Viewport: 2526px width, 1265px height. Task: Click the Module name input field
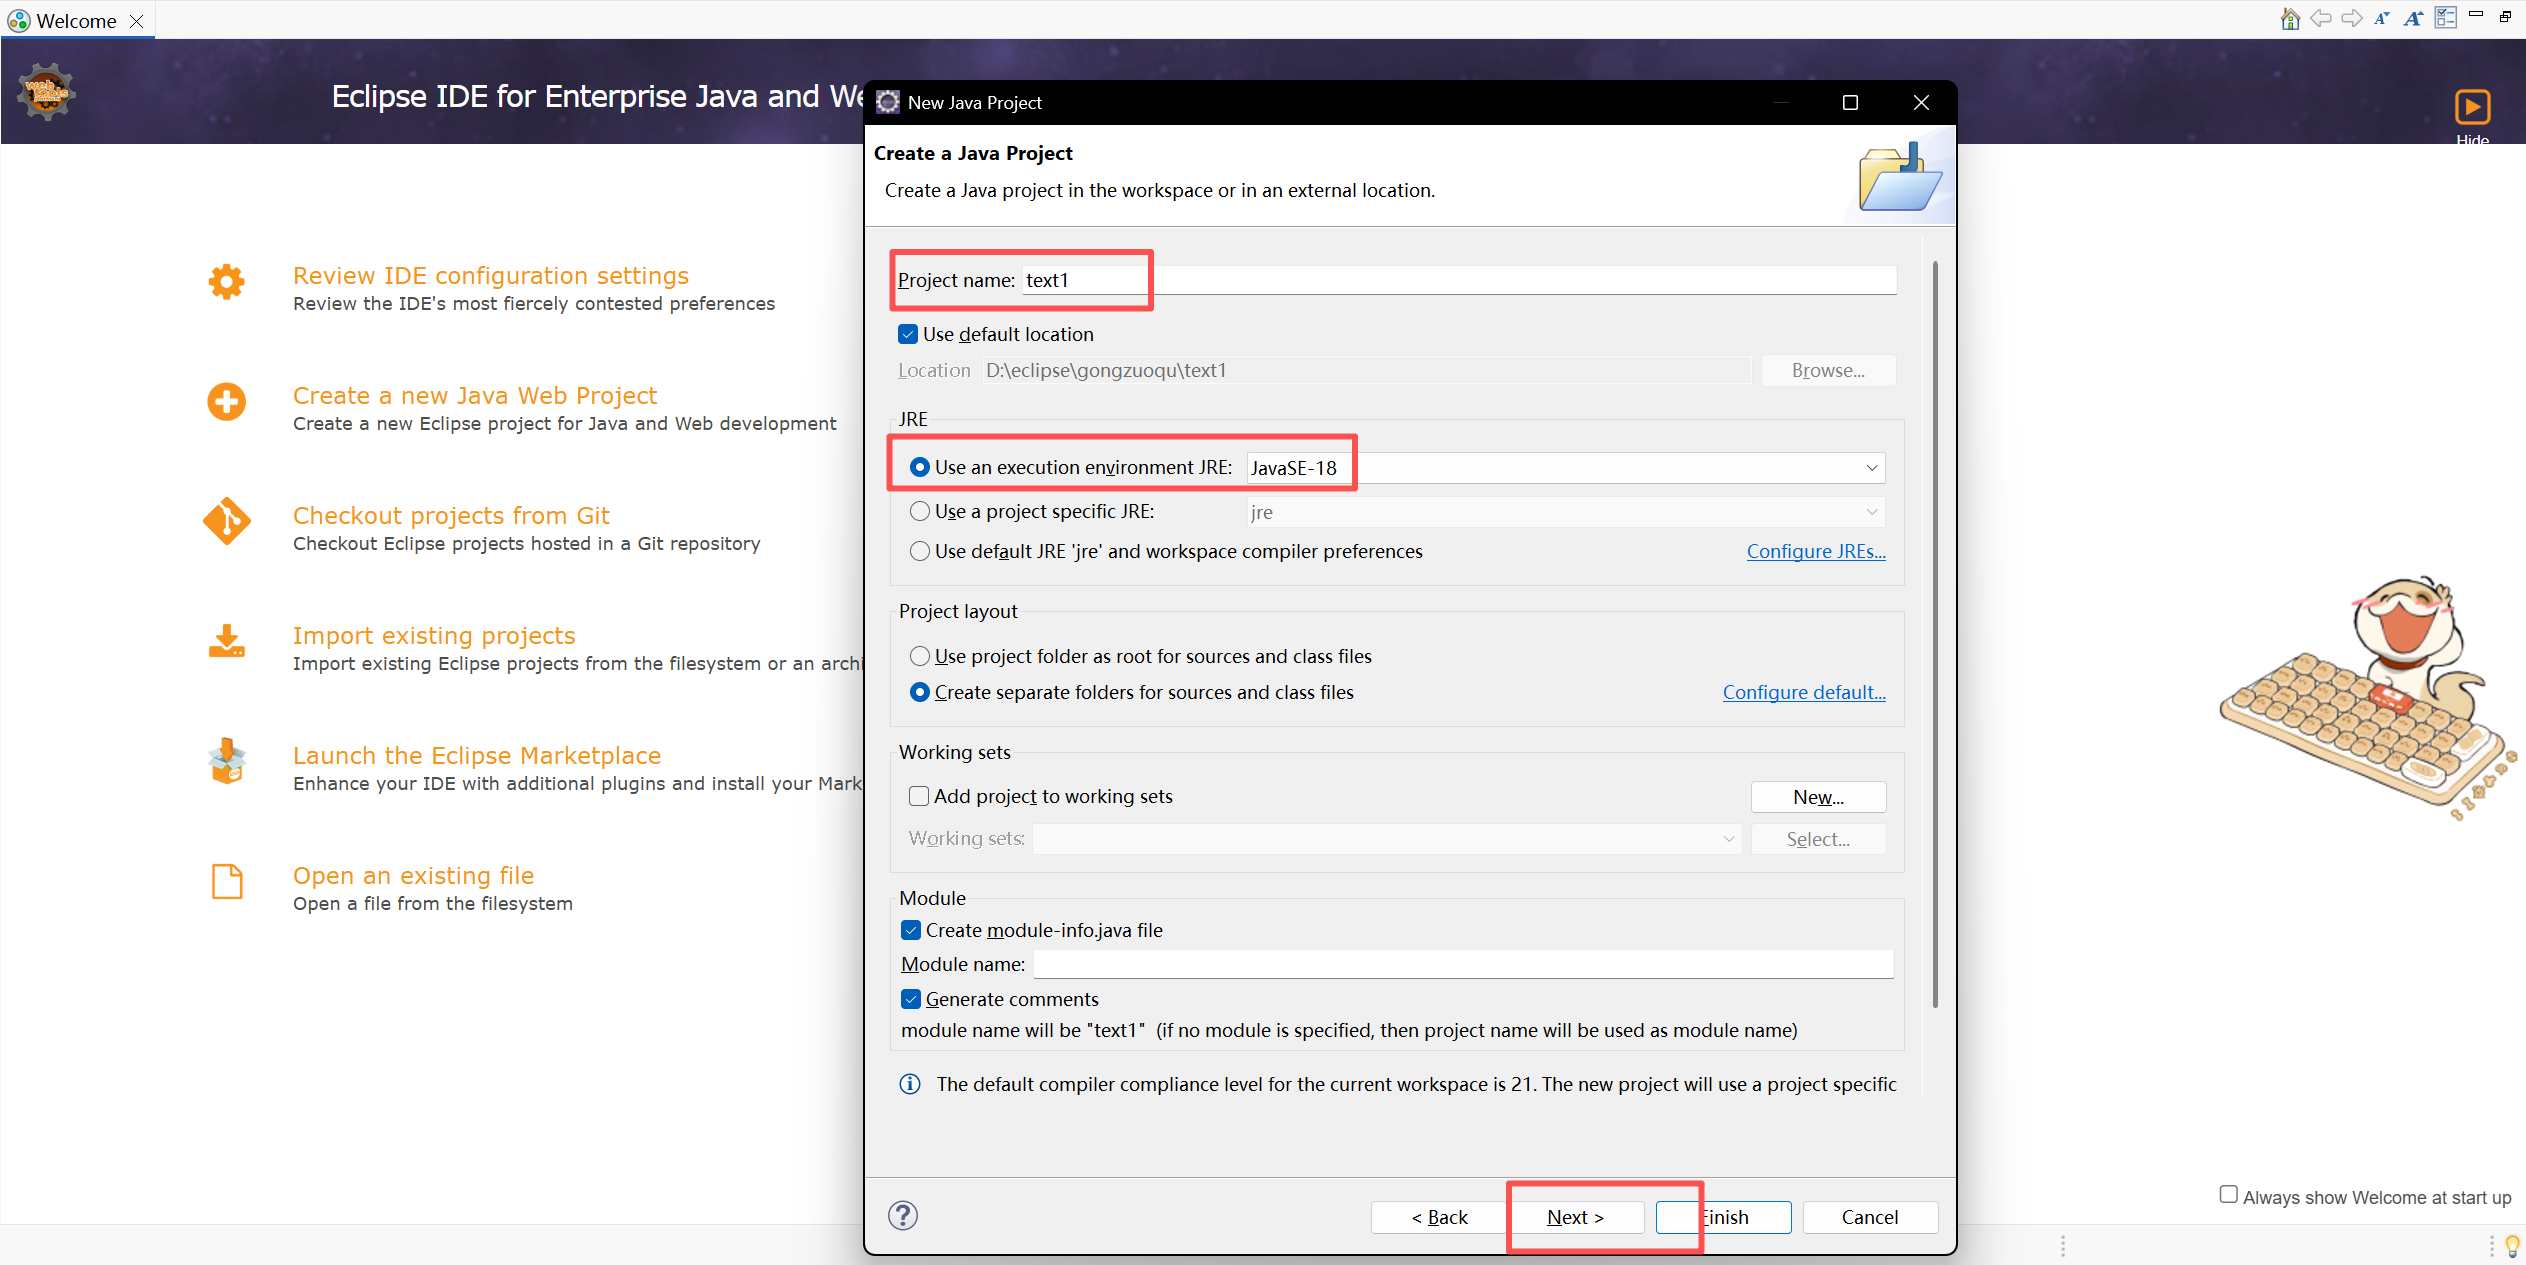coord(1463,964)
